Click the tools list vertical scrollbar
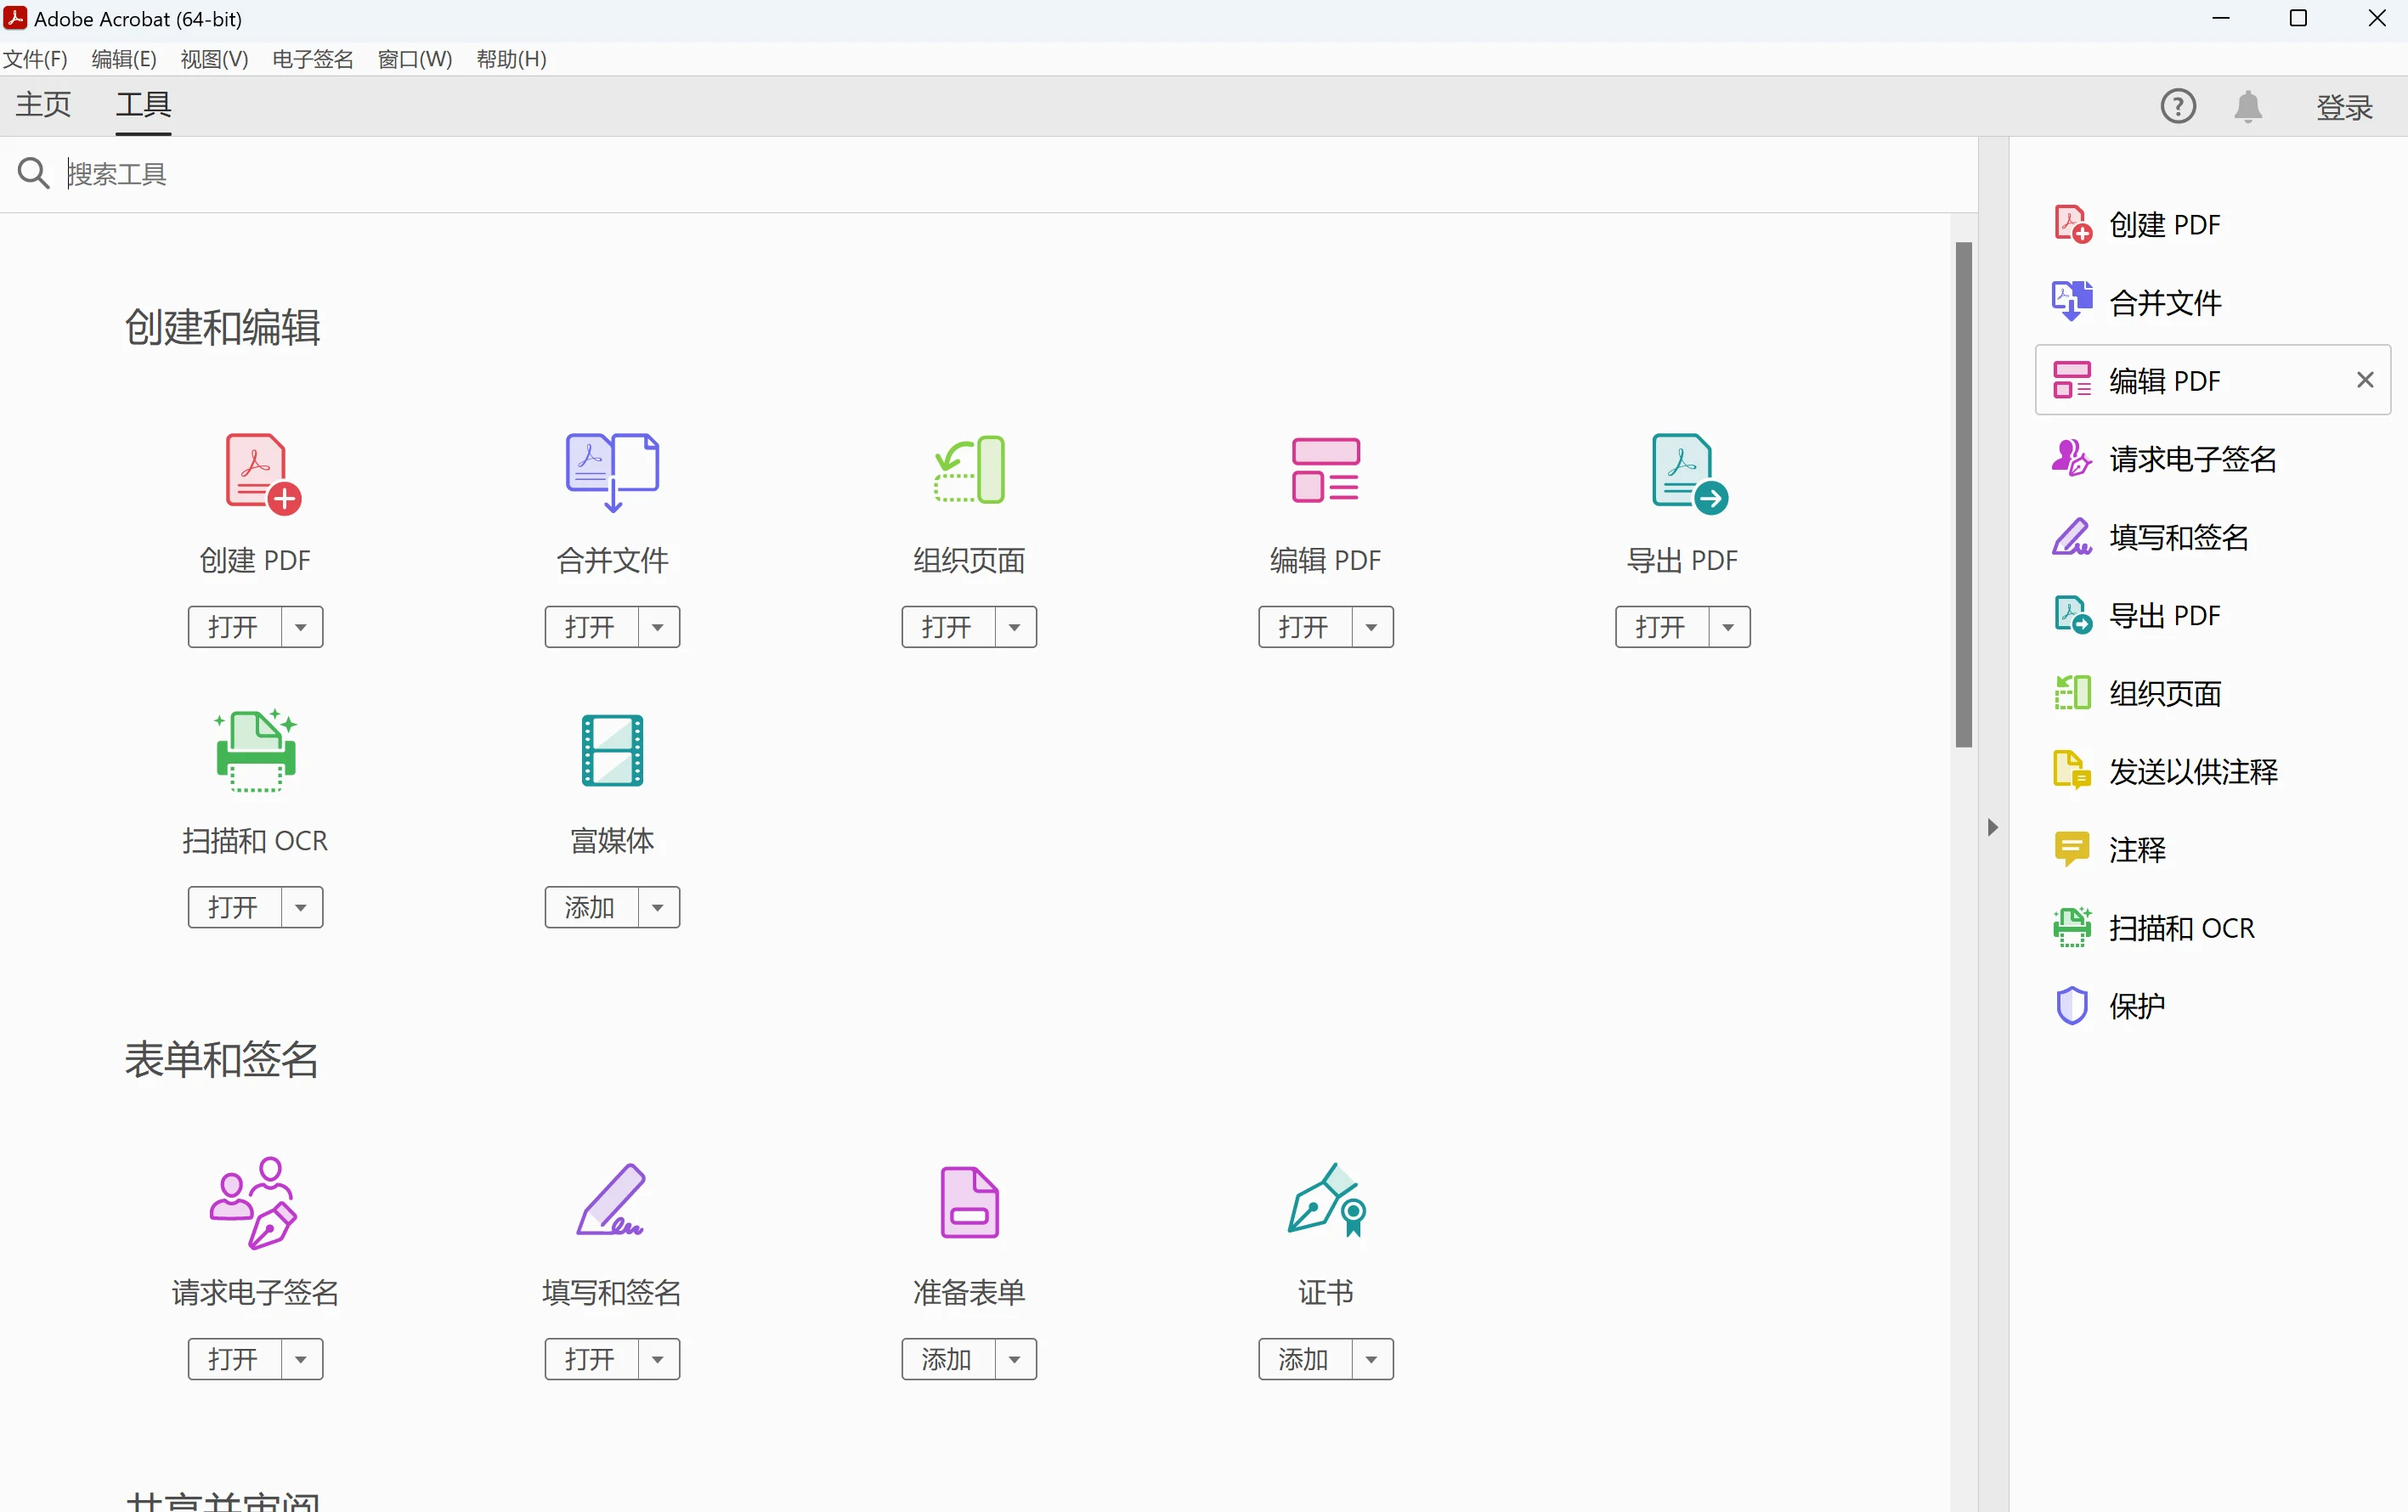Screen dimensions: 2408x1512 tap(1964, 494)
